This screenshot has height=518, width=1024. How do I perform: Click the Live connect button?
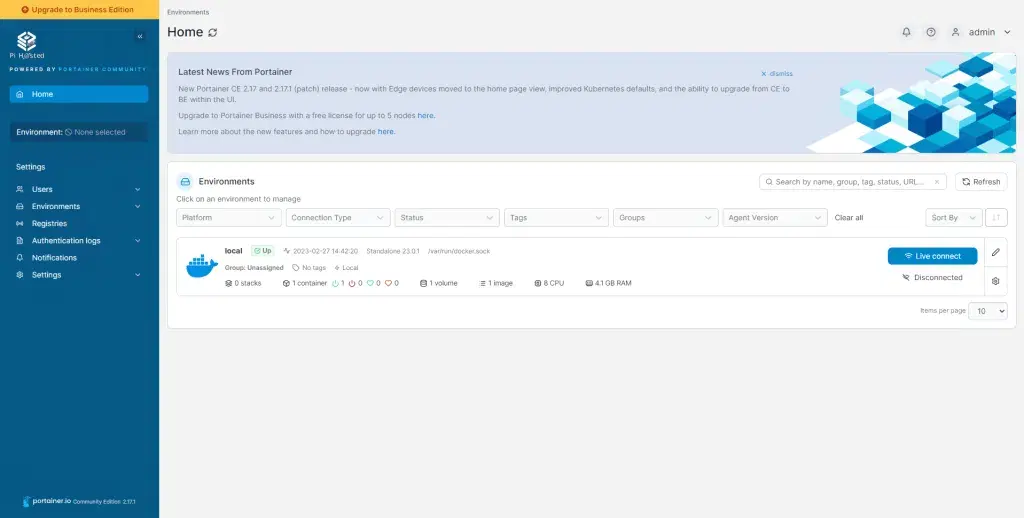pos(933,256)
